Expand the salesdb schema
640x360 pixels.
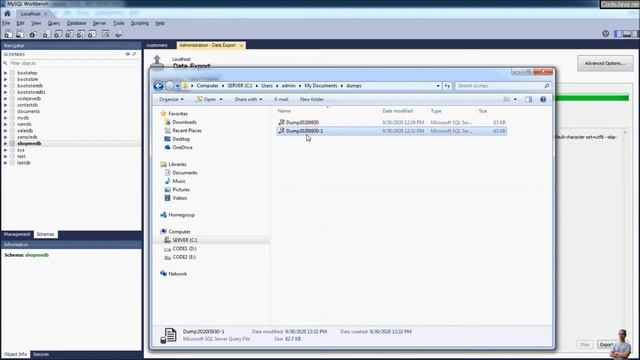tap(6, 131)
